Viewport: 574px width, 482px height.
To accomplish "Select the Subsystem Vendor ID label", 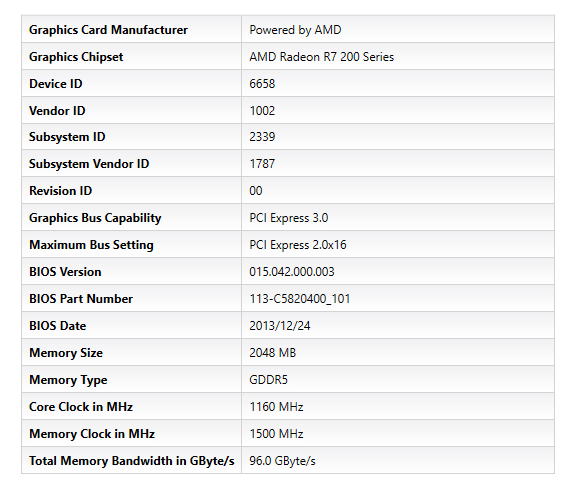I will 89,164.
